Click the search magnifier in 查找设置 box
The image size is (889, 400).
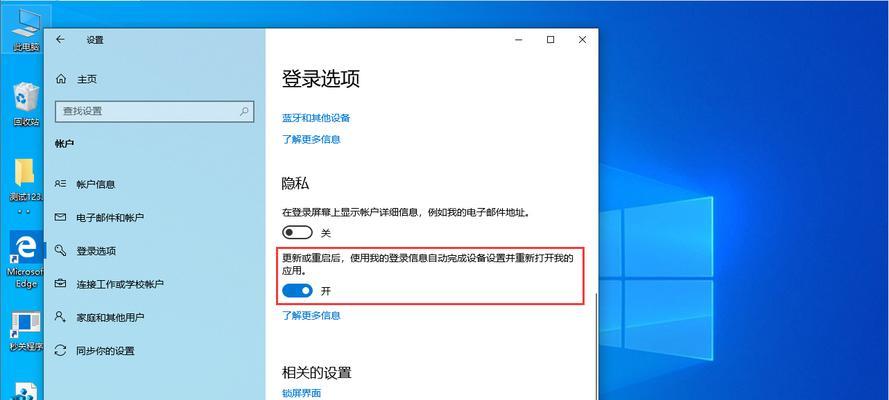coord(244,111)
